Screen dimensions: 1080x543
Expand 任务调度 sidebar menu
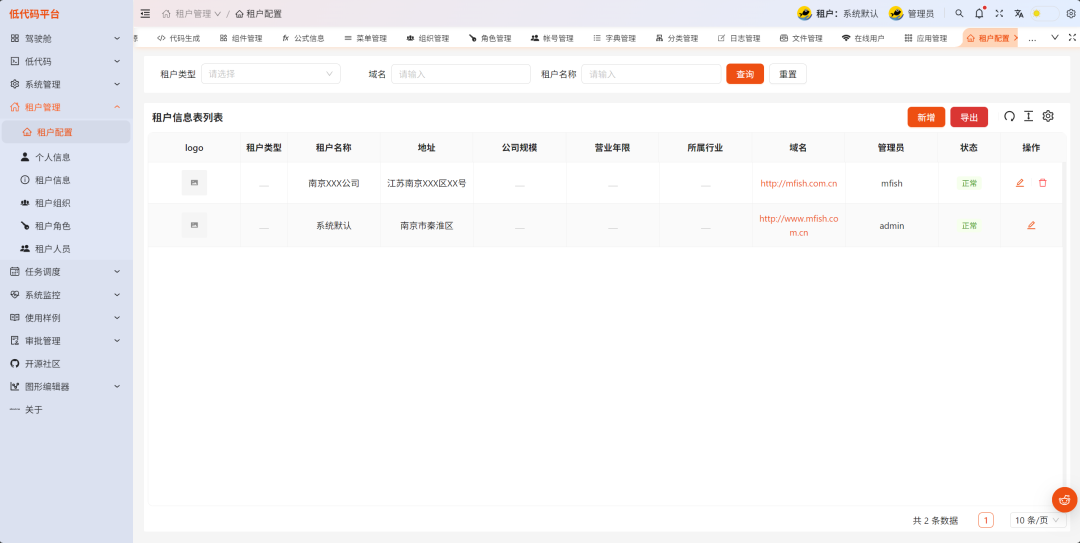(66, 272)
